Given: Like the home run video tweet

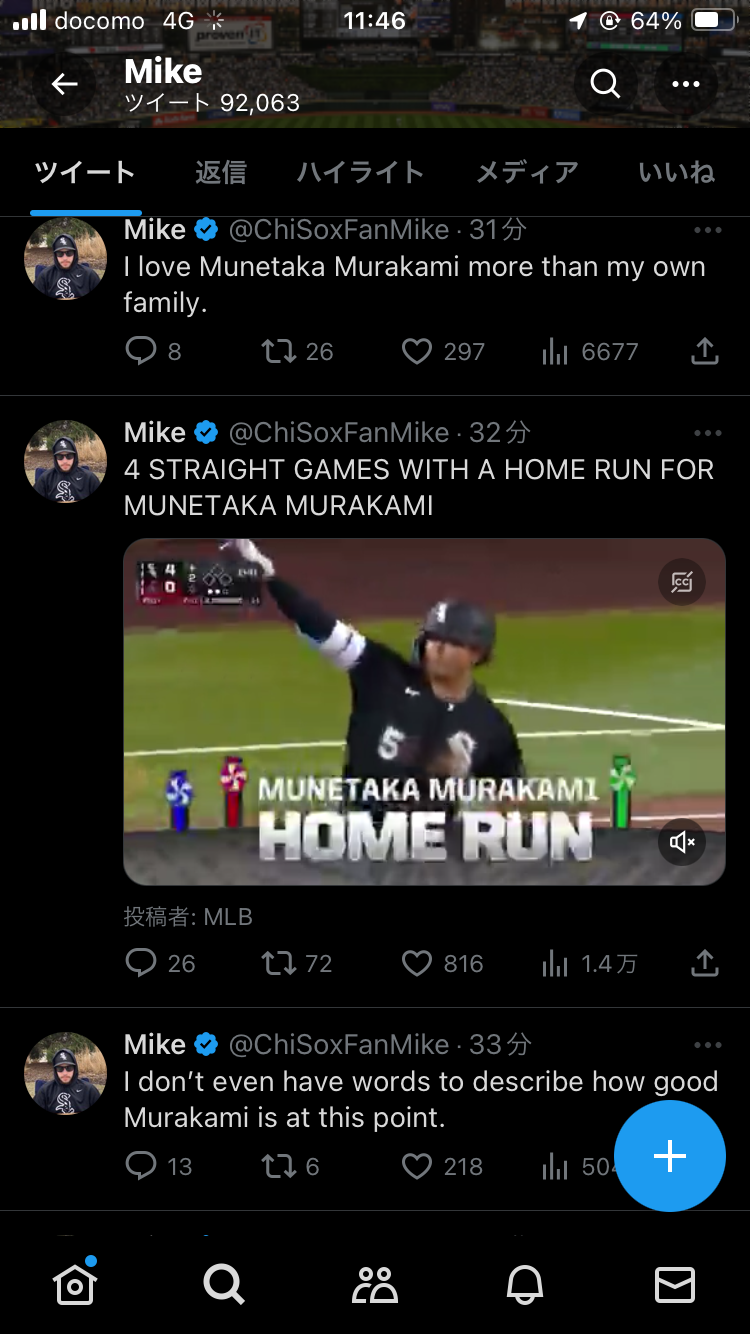Looking at the screenshot, I should [416, 963].
